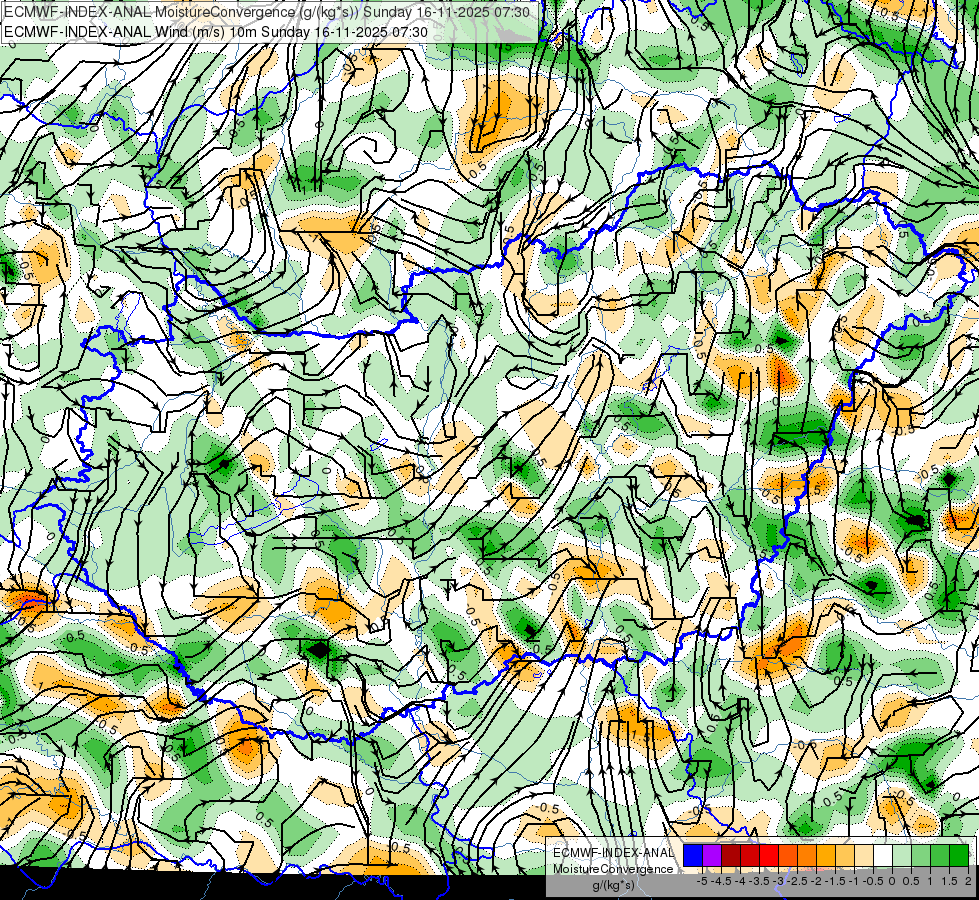Click the '-3.5' tick label on legend scale
The image size is (979, 900).
[759, 881]
